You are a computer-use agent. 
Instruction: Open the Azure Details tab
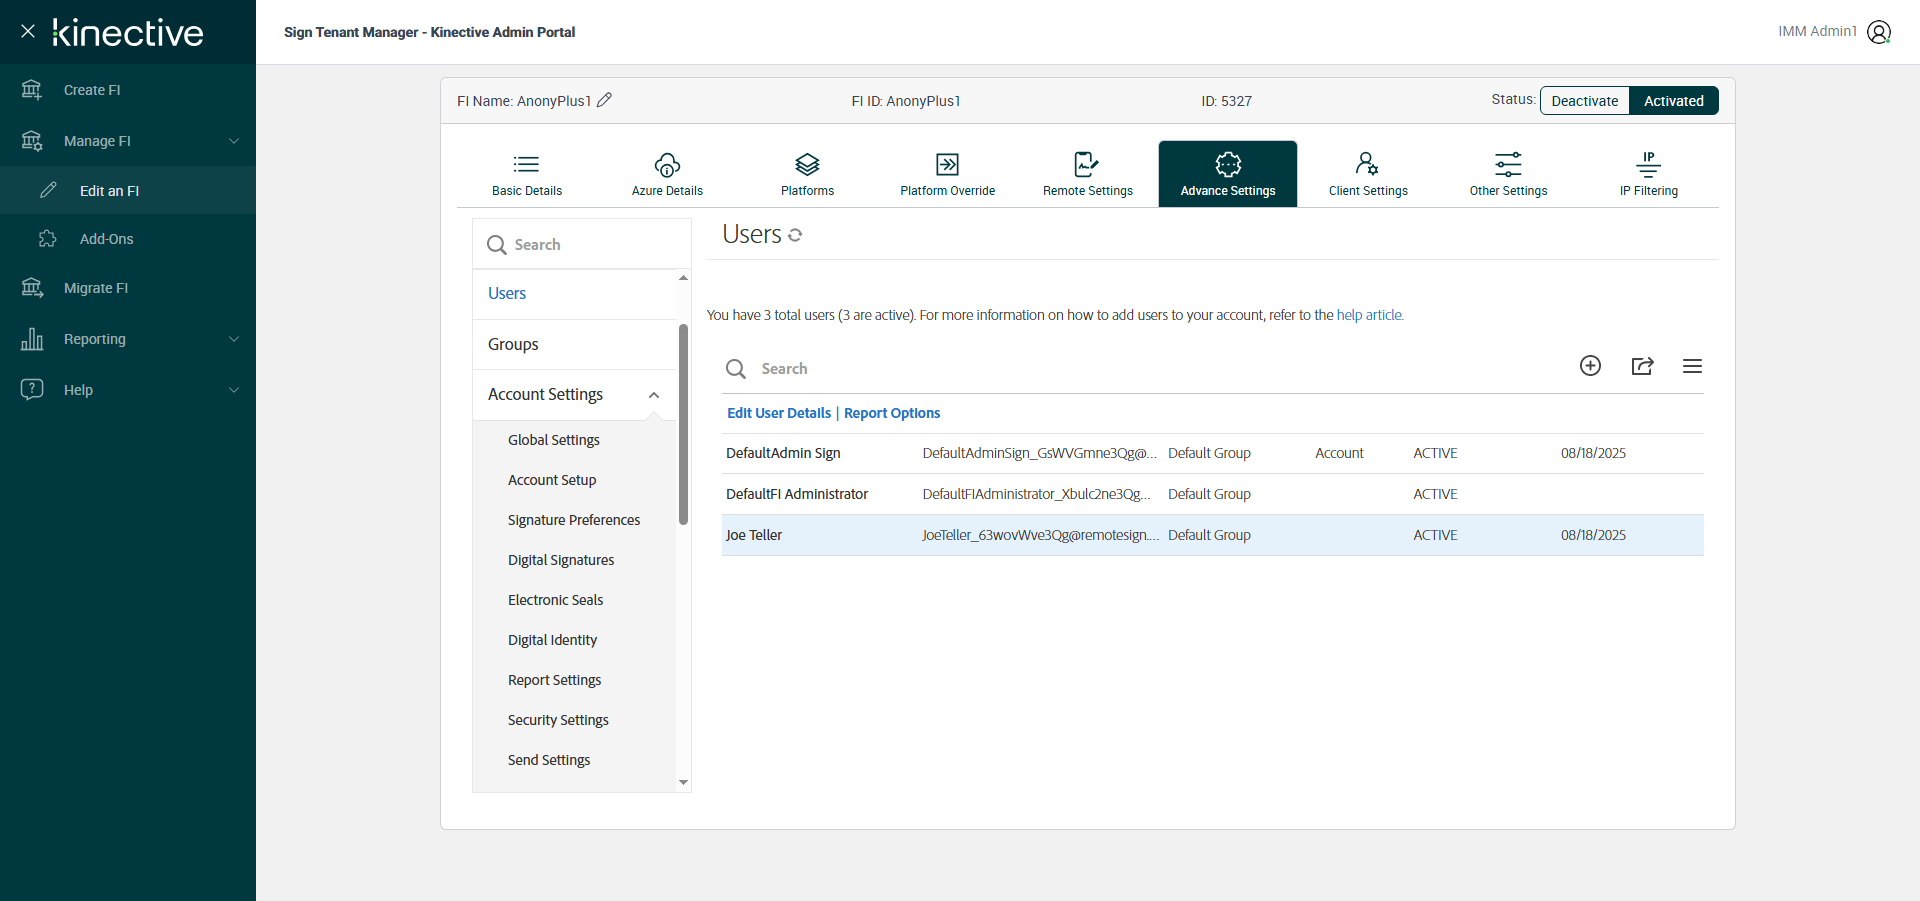point(667,174)
